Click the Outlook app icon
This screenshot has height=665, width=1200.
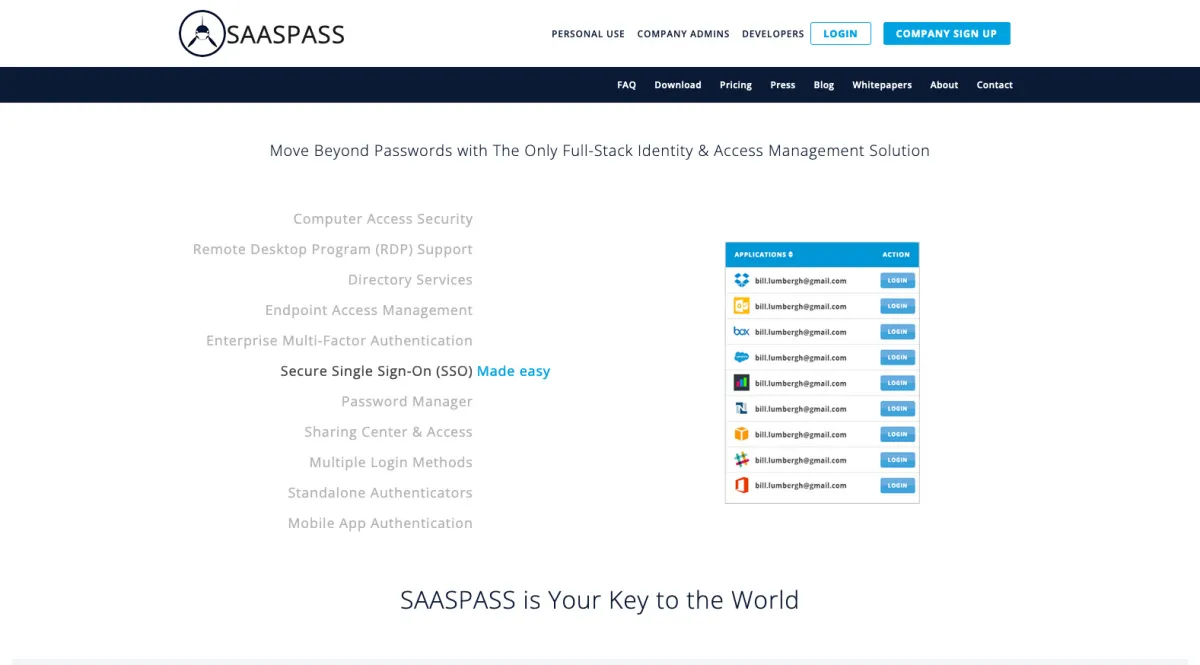tap(741, 306)
